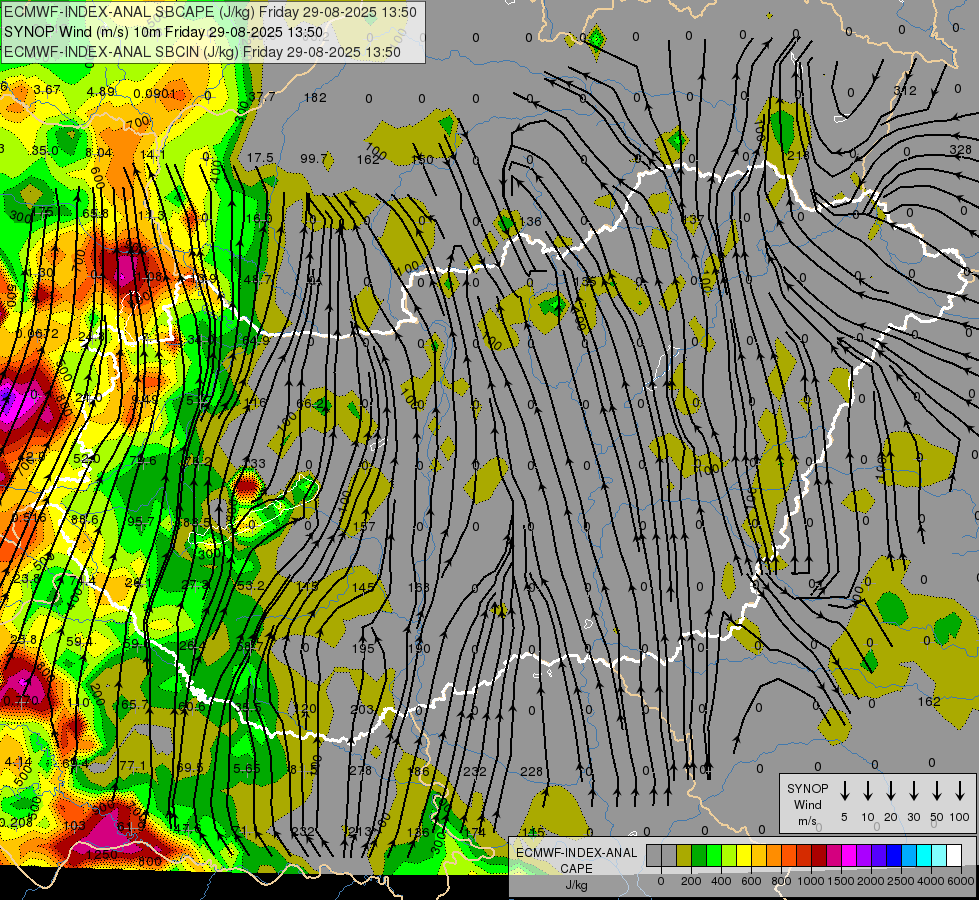Click the 100 m/s wind arrow in legend
Image resolution: width=979 pixels, height=900 pixels.
pyautogui.click(x=960, y=791)
